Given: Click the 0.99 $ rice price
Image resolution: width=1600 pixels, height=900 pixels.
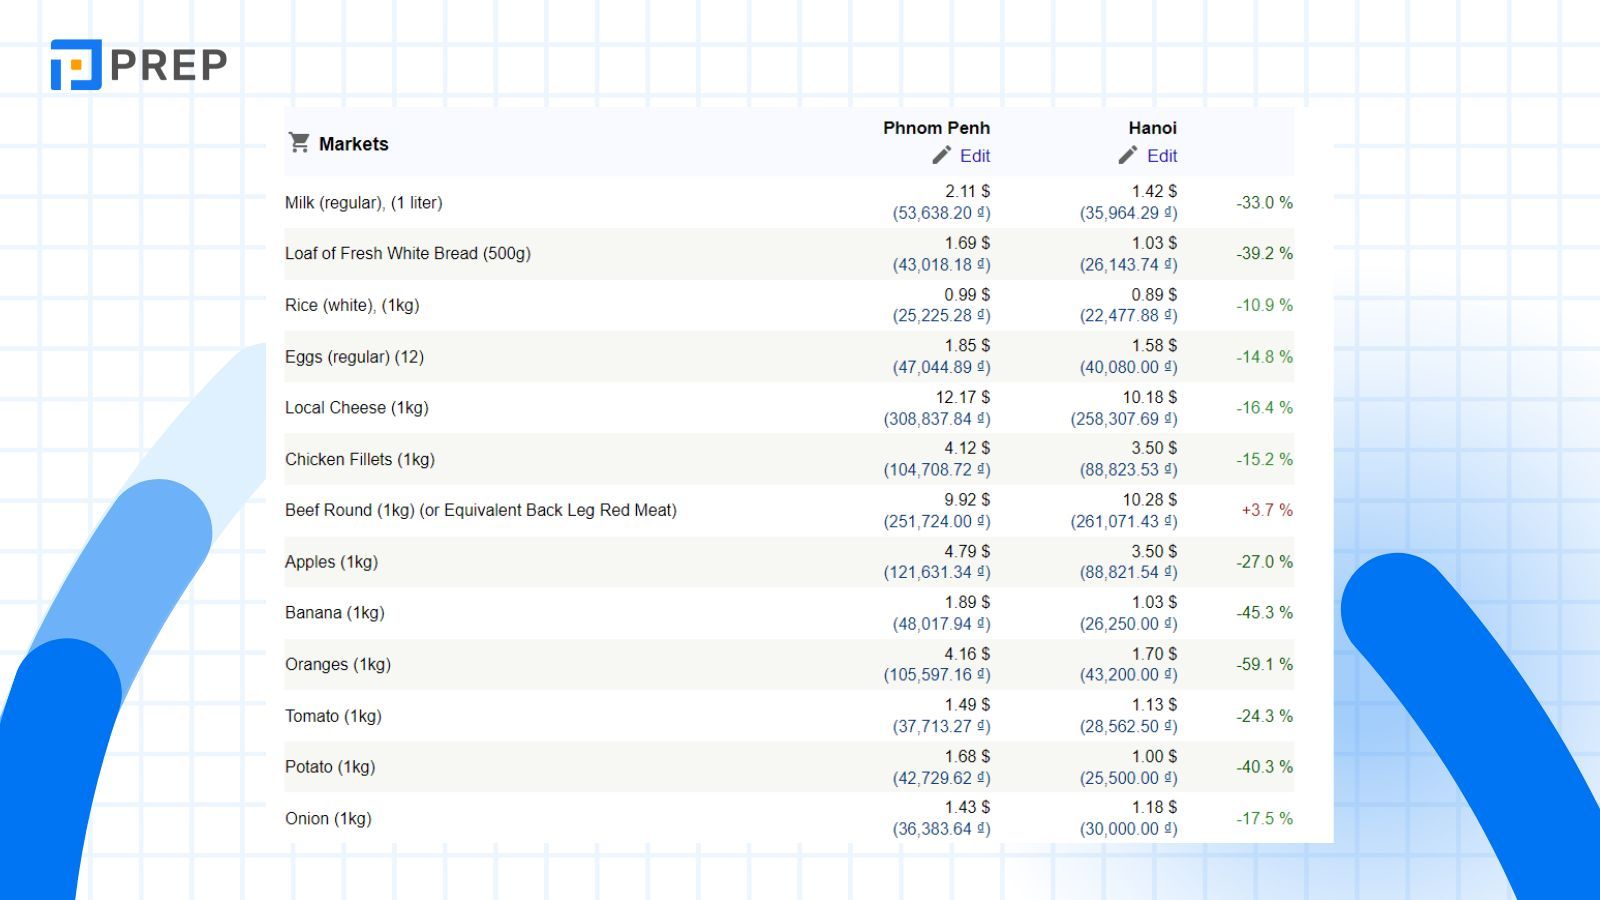Looking at the screenshot, I should [x=967, y=295].
